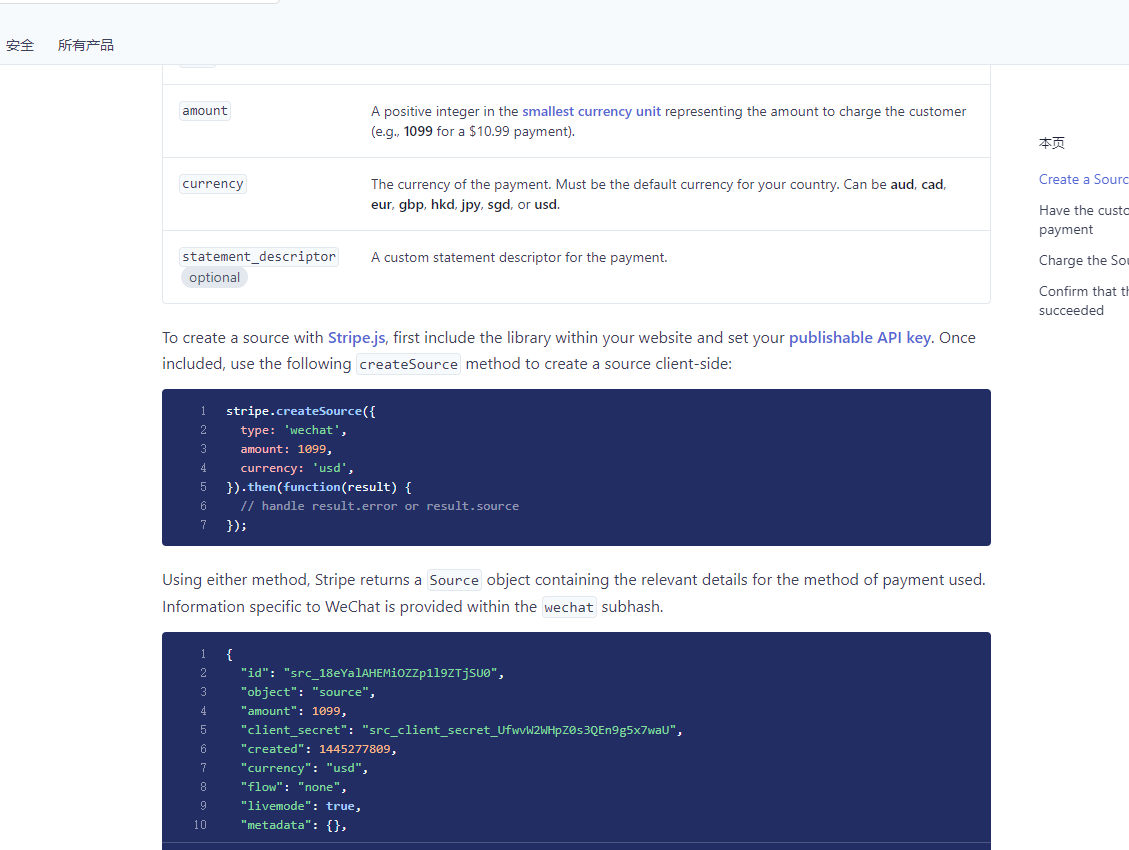Viewport: 1129px width, 850px height.
Task: Jump to Have the customer payment section
Action: 1084,220
